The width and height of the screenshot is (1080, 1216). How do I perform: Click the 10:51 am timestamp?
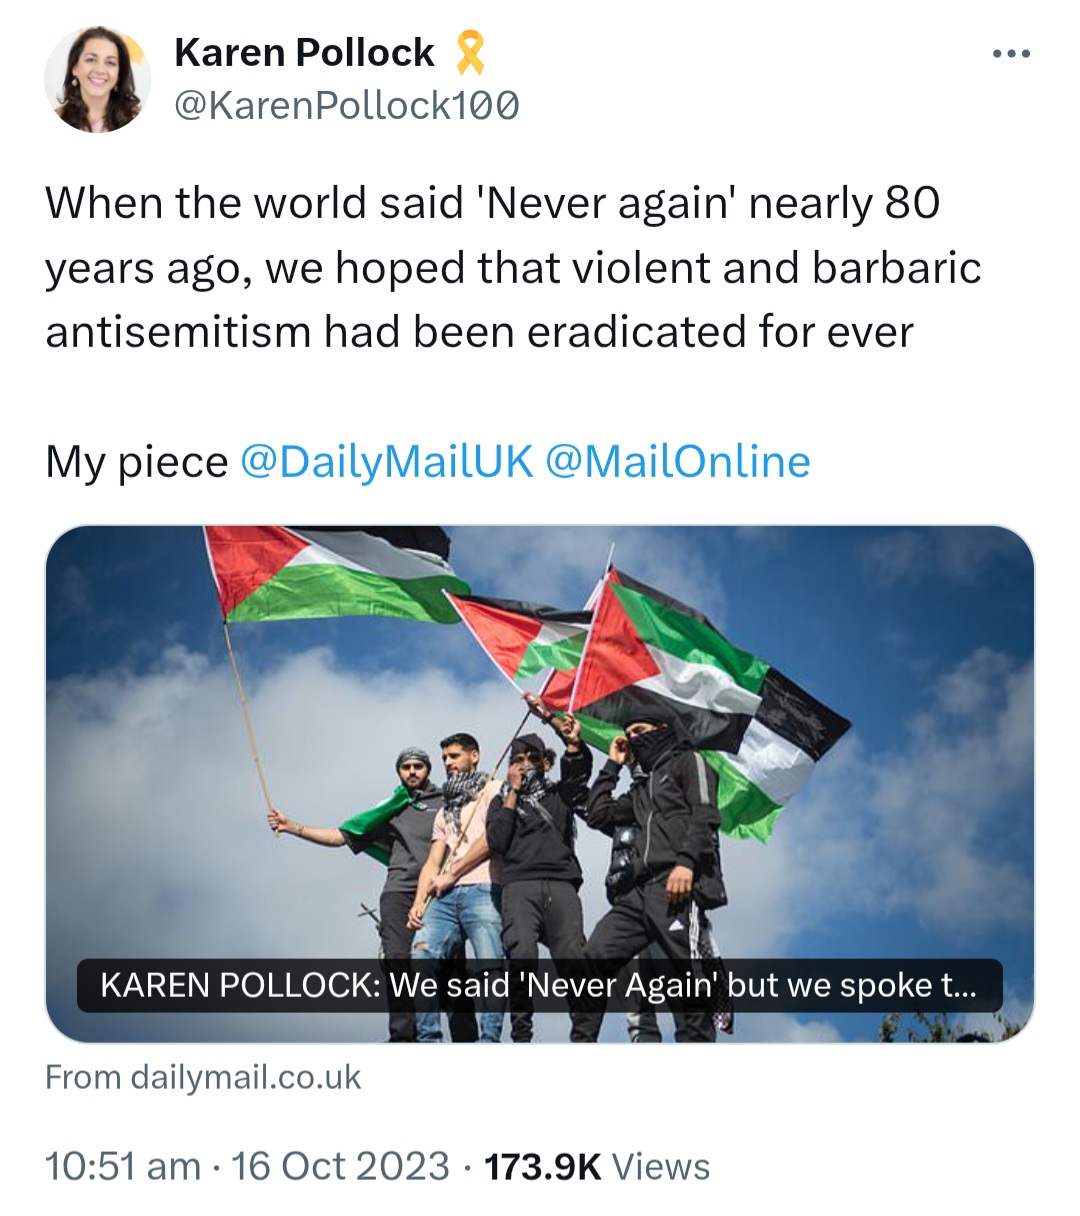pyautogui.click(x=123, y=1166)
